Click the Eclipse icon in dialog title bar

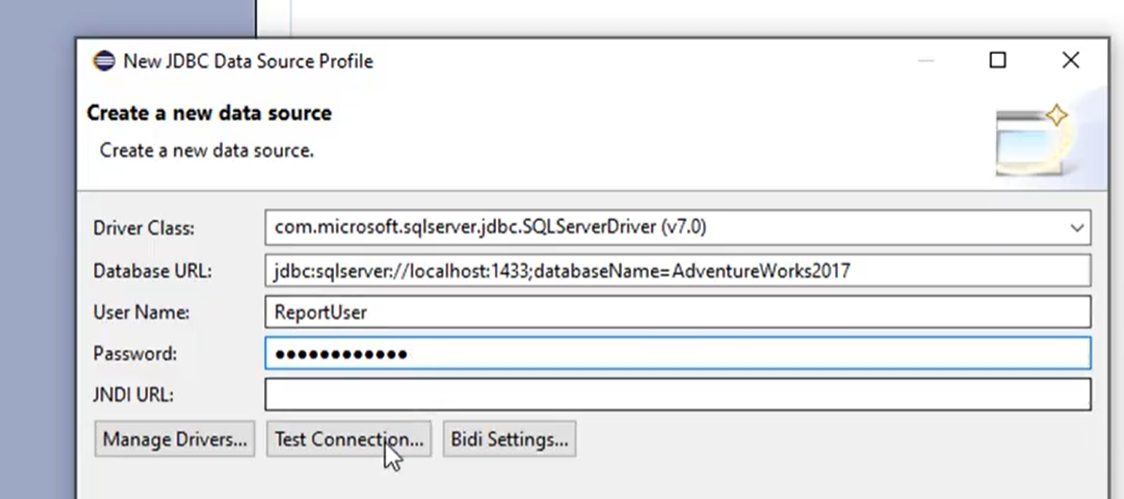104,61
